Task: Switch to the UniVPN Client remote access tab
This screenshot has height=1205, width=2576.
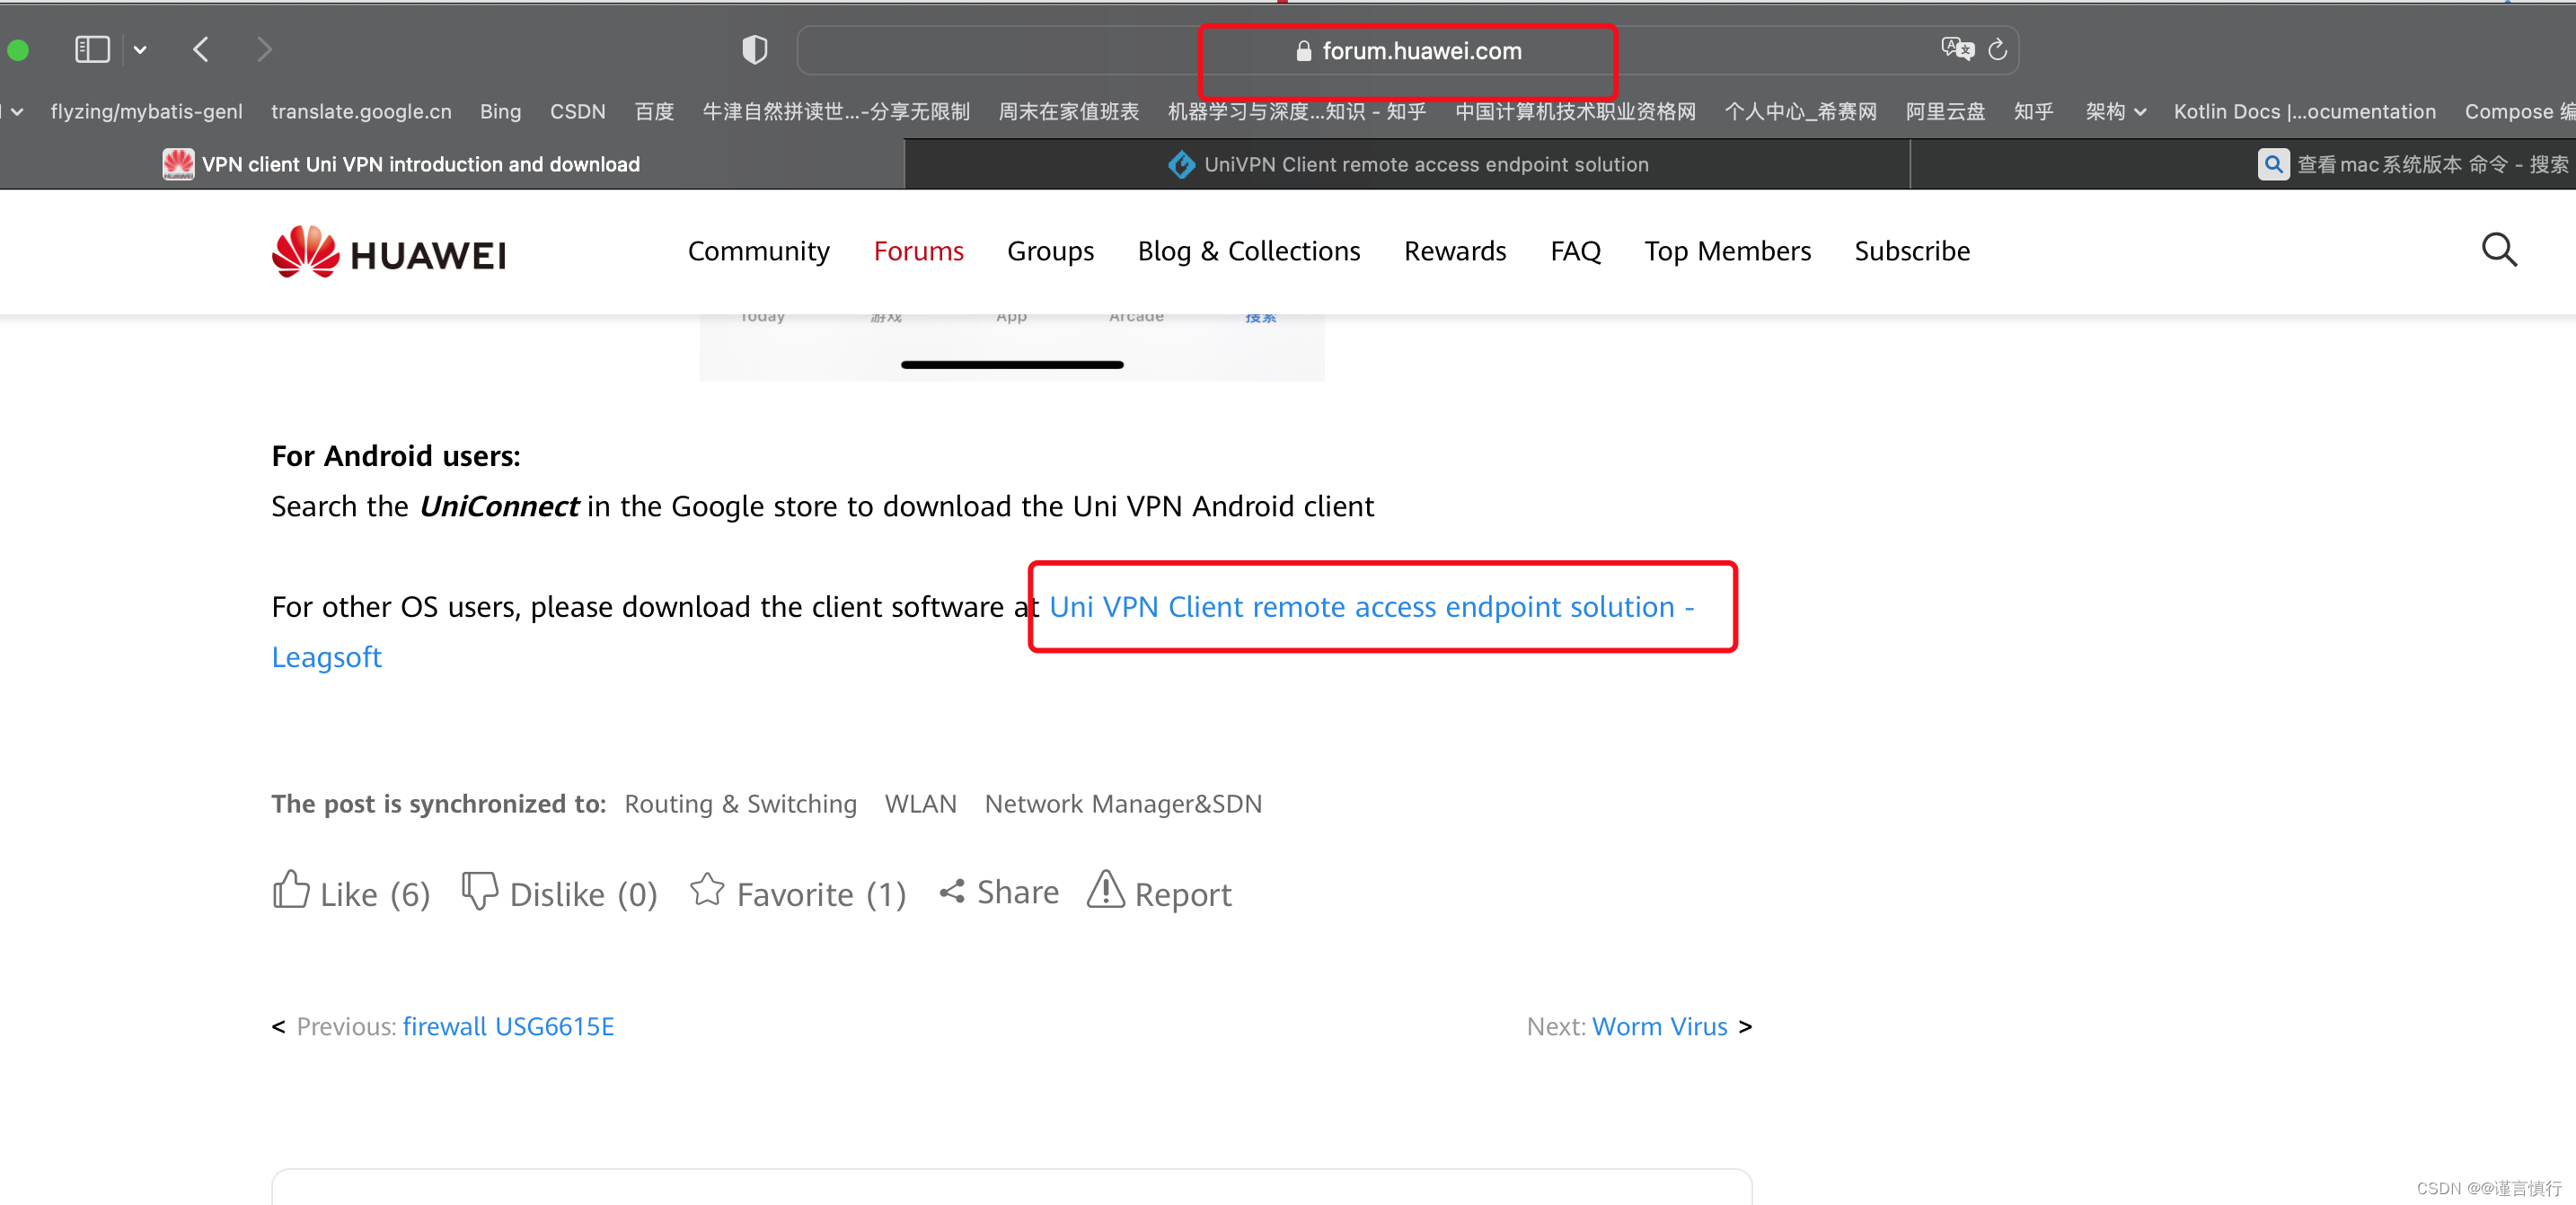Action: 1407,164
